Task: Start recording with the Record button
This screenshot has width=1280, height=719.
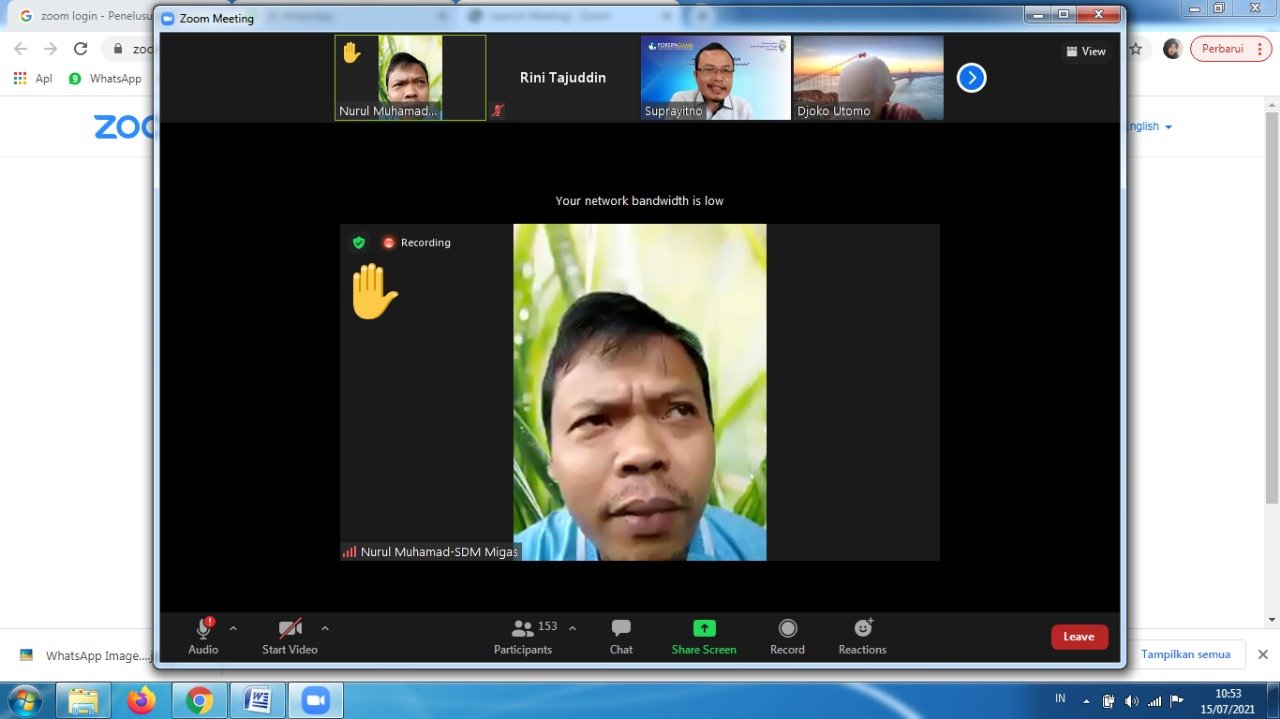Action: (787, 629)
